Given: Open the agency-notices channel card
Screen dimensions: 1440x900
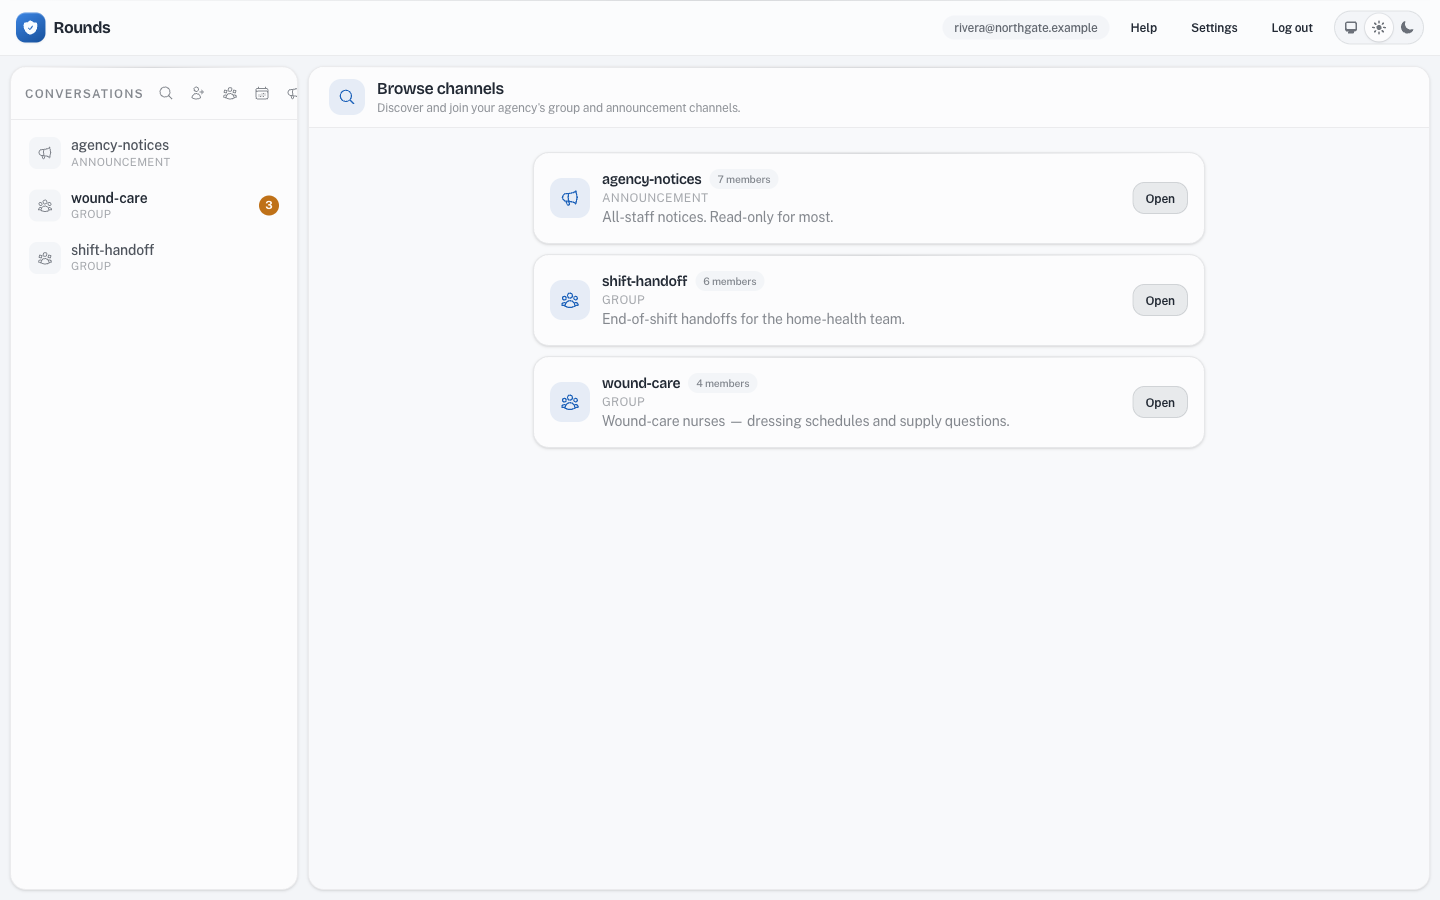Looking at the screenshot, I should [1160, 198].
